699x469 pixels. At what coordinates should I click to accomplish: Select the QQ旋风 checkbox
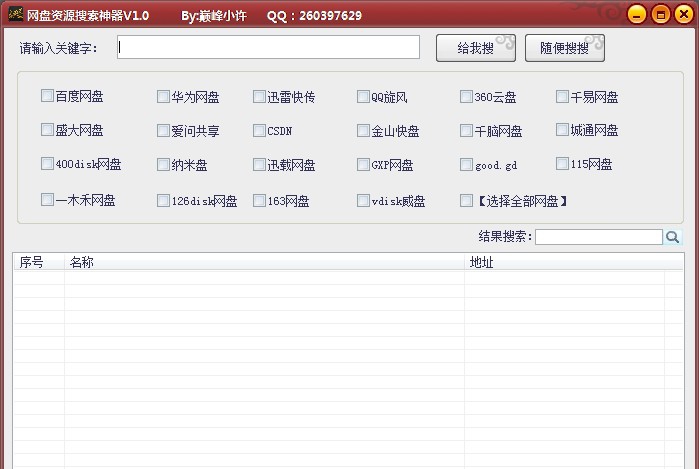pyautogui.click(x=363, y=96)
